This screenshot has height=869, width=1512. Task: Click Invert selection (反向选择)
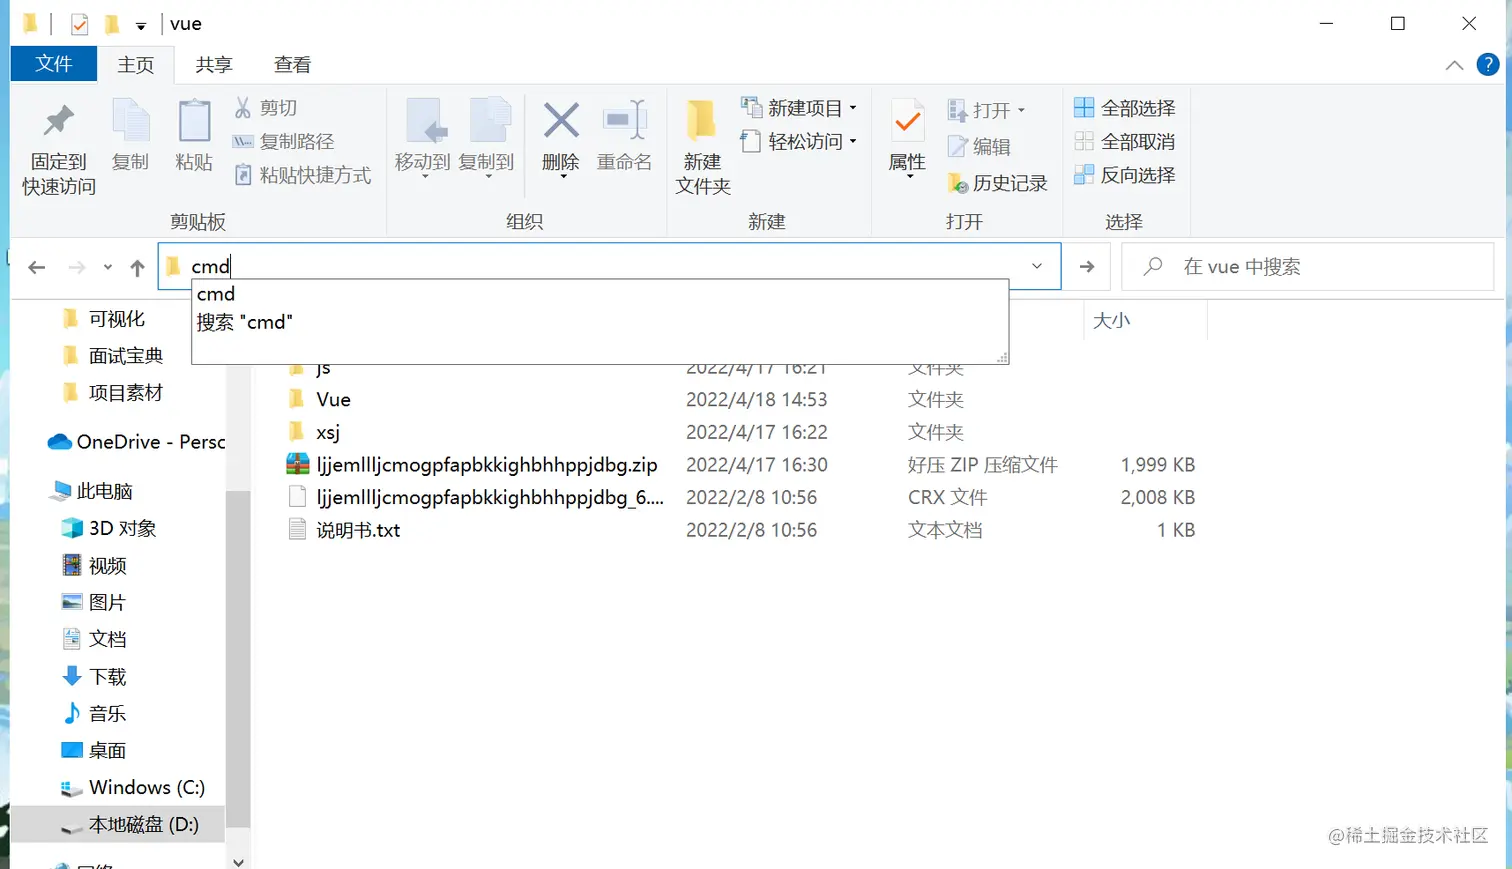pos(1124,175)
